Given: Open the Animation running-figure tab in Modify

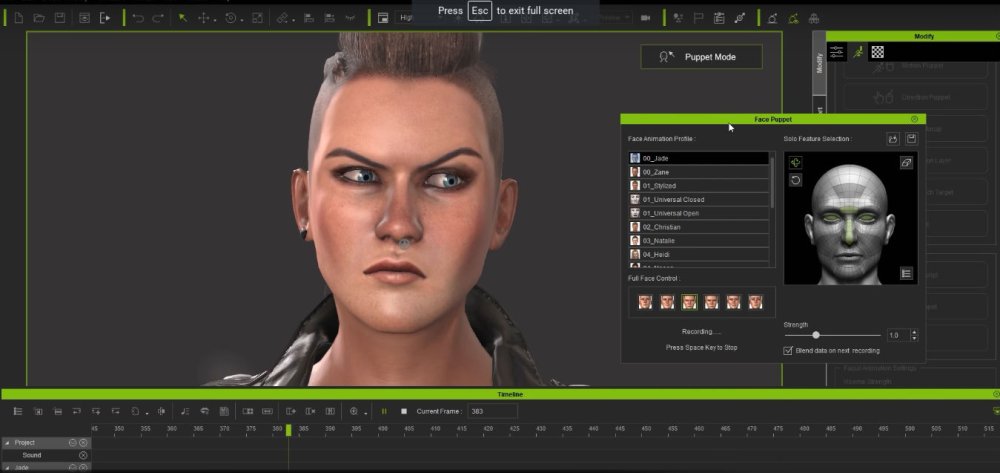Looking at the screenshot, I should [x=858, y=52].
